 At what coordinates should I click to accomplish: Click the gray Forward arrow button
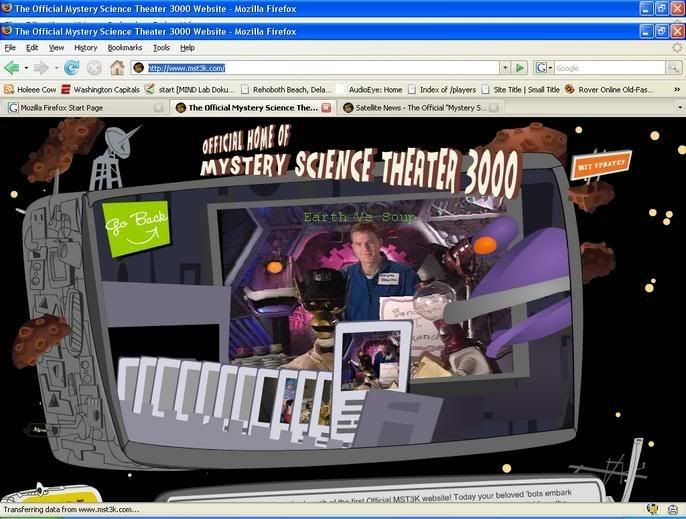[x=41, y=68]
